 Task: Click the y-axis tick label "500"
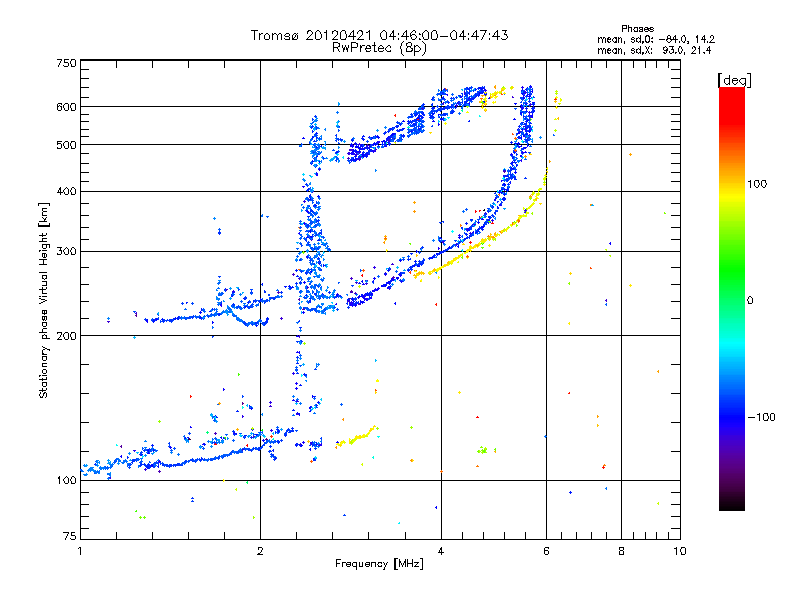pos(66,145)
